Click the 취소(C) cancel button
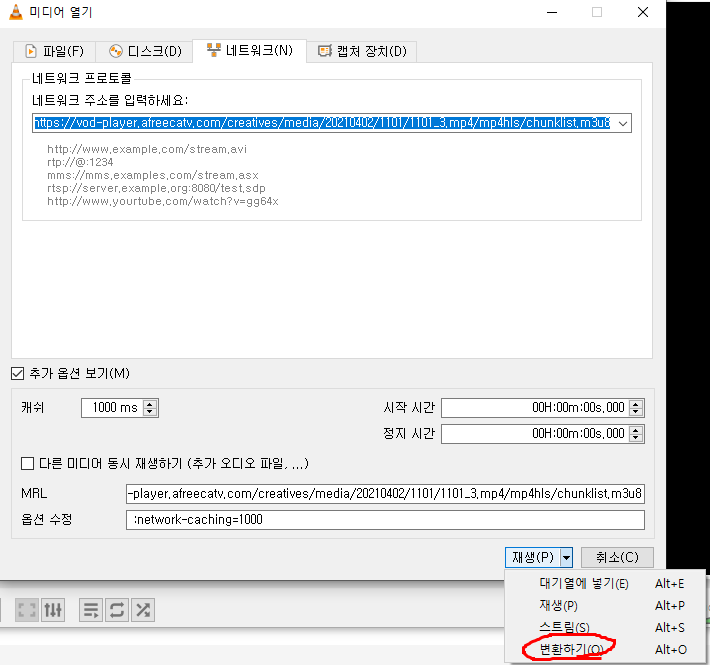Image resolution: width=710 pixels, height=665 pixels. pos(617,557)
